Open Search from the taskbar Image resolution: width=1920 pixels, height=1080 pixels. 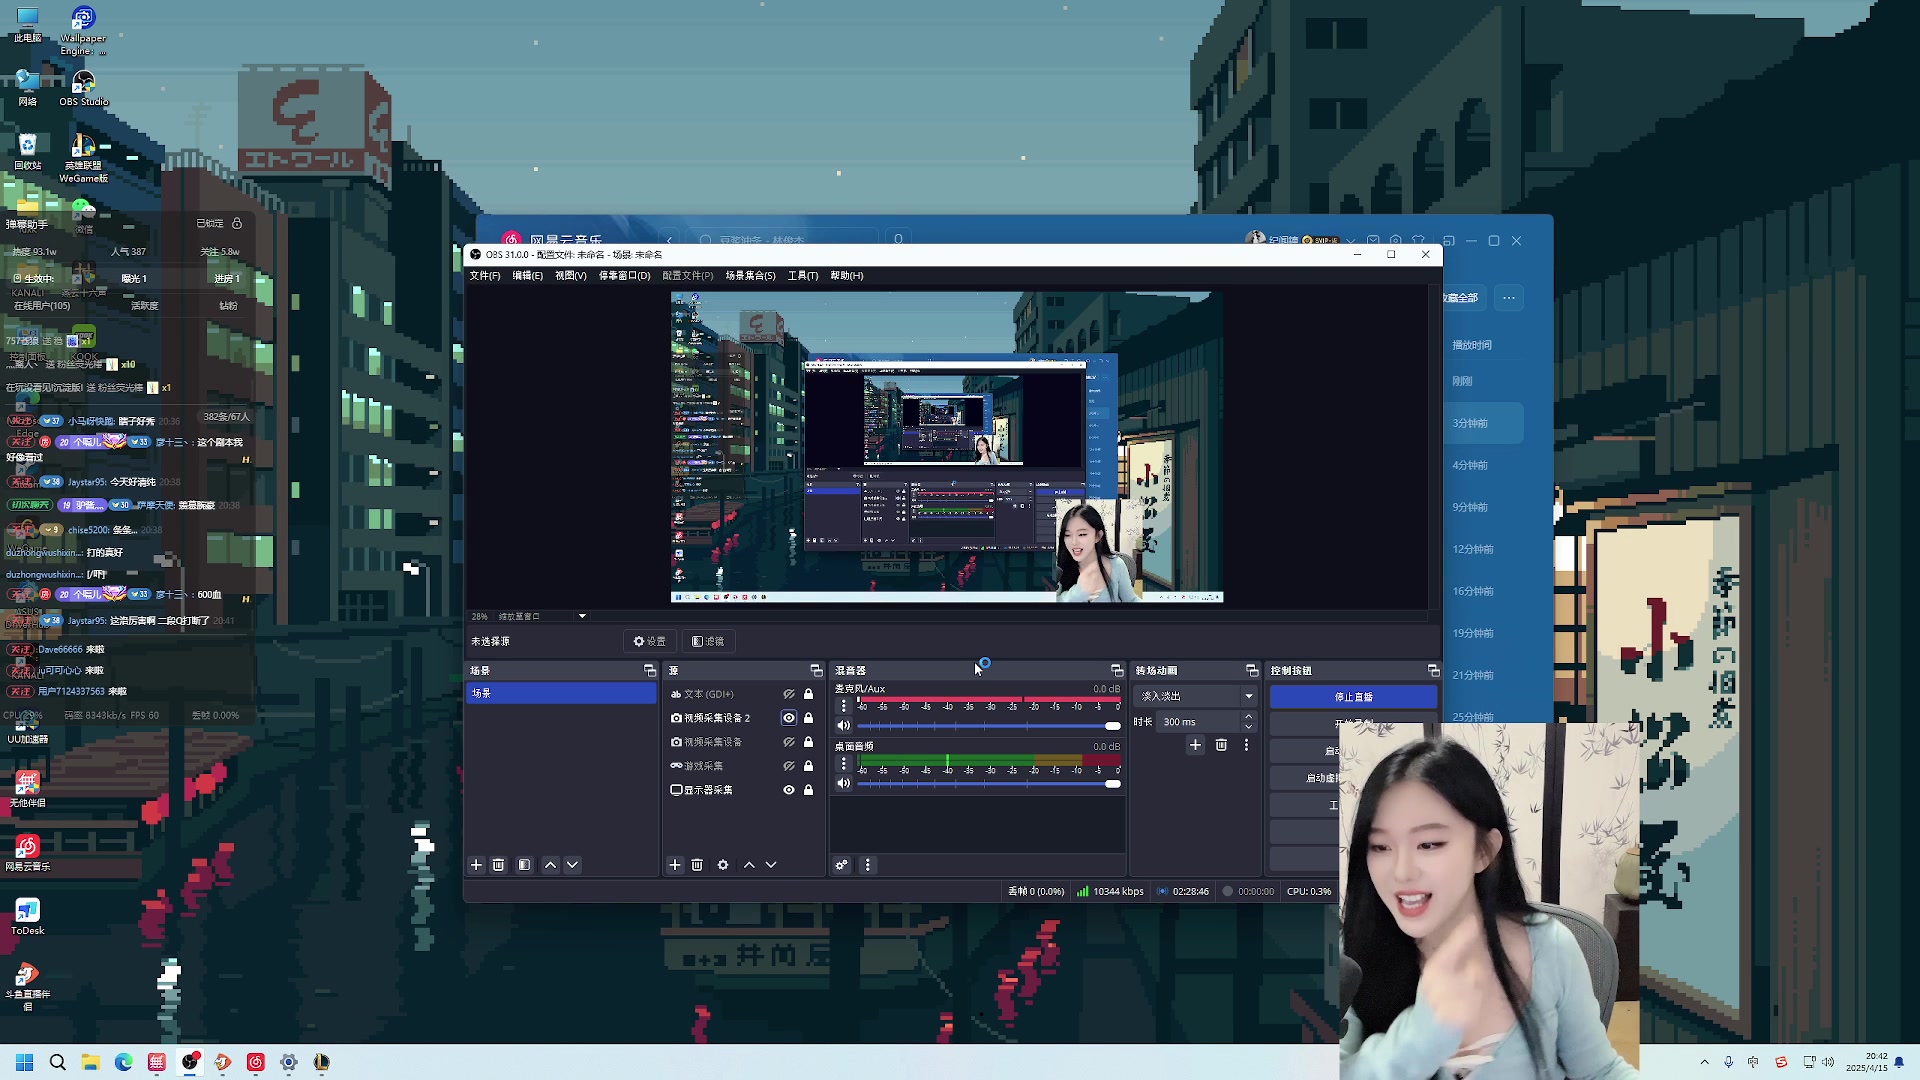click(58, 1062)
